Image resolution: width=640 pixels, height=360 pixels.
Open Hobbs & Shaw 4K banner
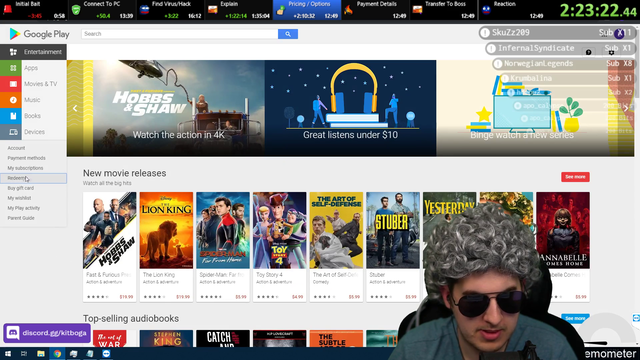point(179,108)
